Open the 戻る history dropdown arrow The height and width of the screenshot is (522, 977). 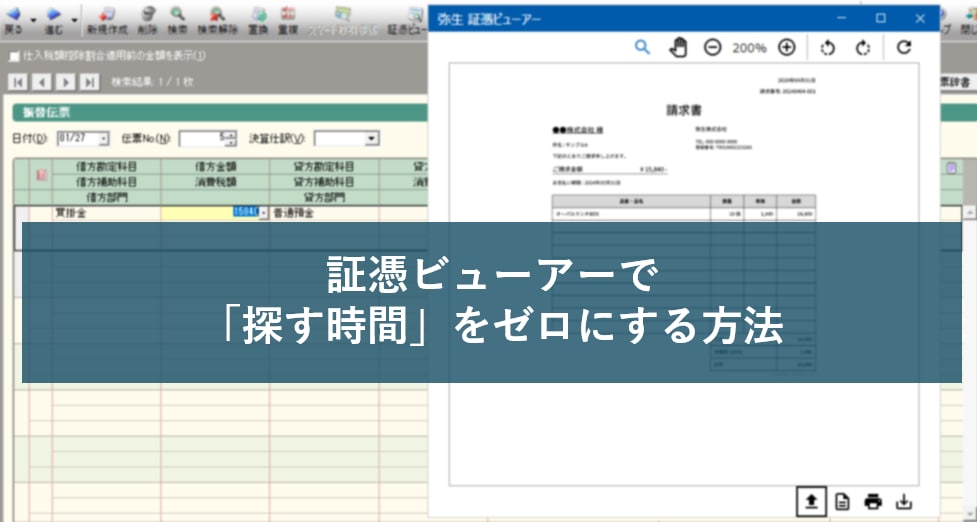tap(33, 18)
